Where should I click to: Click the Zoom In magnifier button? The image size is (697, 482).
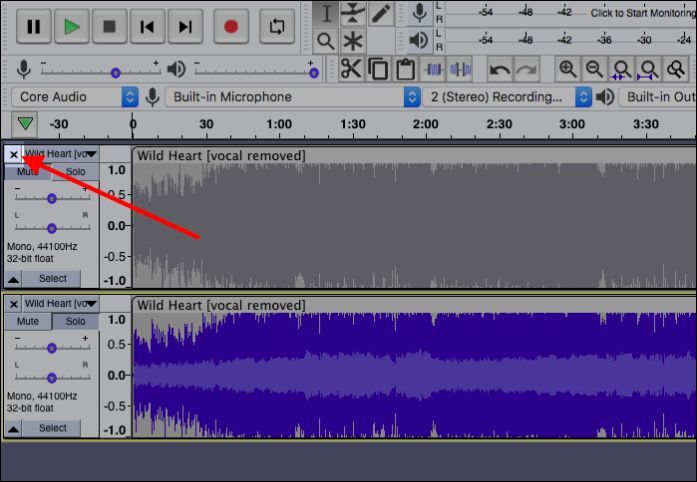568,69
